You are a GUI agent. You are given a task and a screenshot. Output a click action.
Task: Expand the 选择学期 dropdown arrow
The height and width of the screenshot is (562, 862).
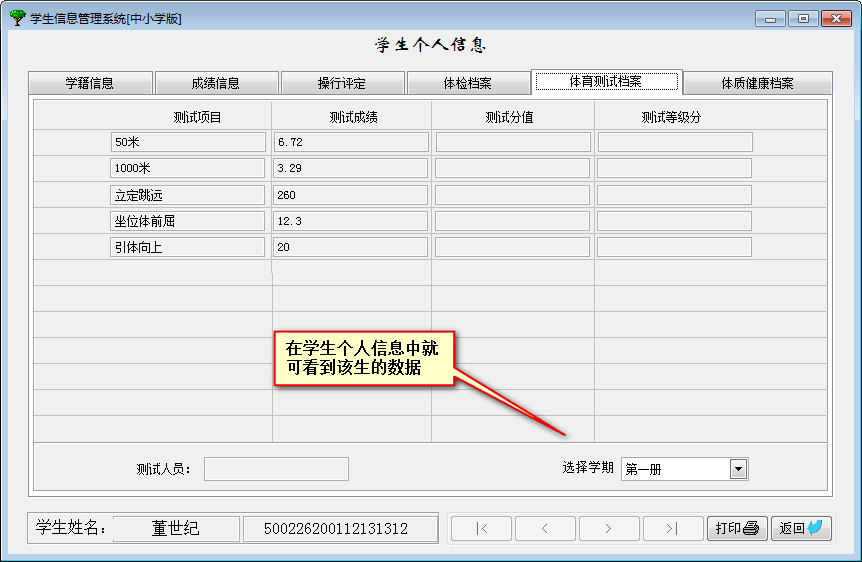point(738,469)
